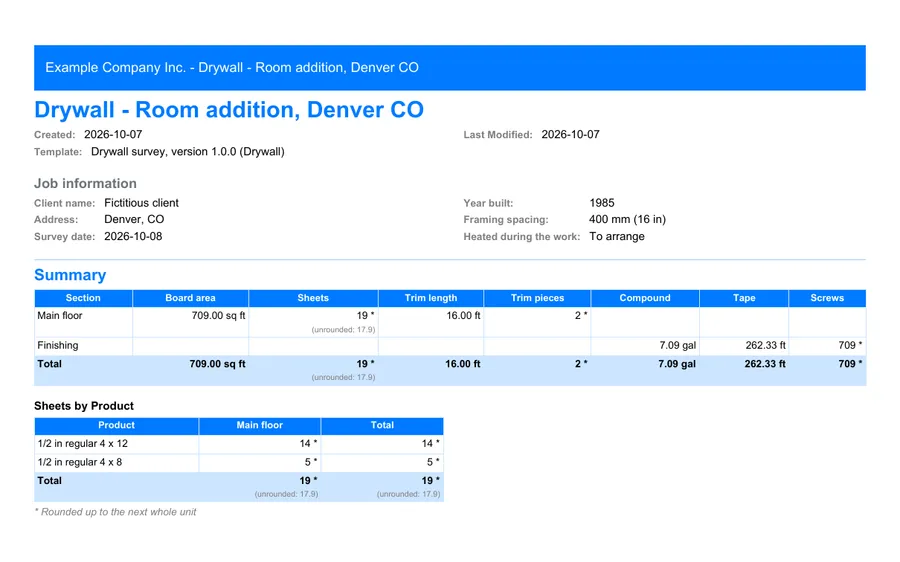This screenshot has height=562, width=900.
Task: Click the bold total compound 7.09 gal
Action: [677, 364]
